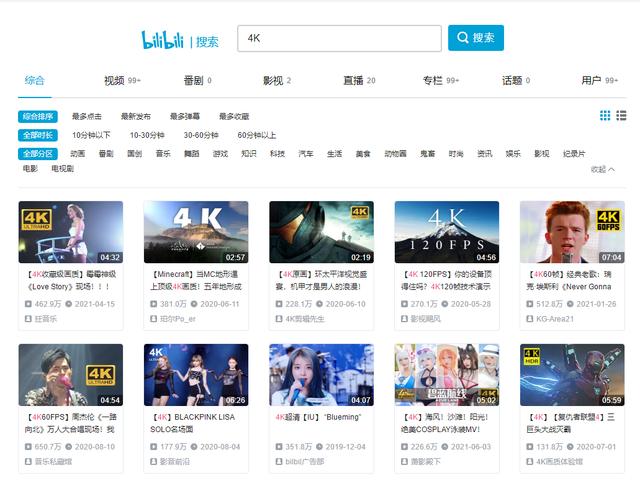Filter duration to 60分钟以上
The height and width of the screenshot is (483, 640).
point(256,135)
